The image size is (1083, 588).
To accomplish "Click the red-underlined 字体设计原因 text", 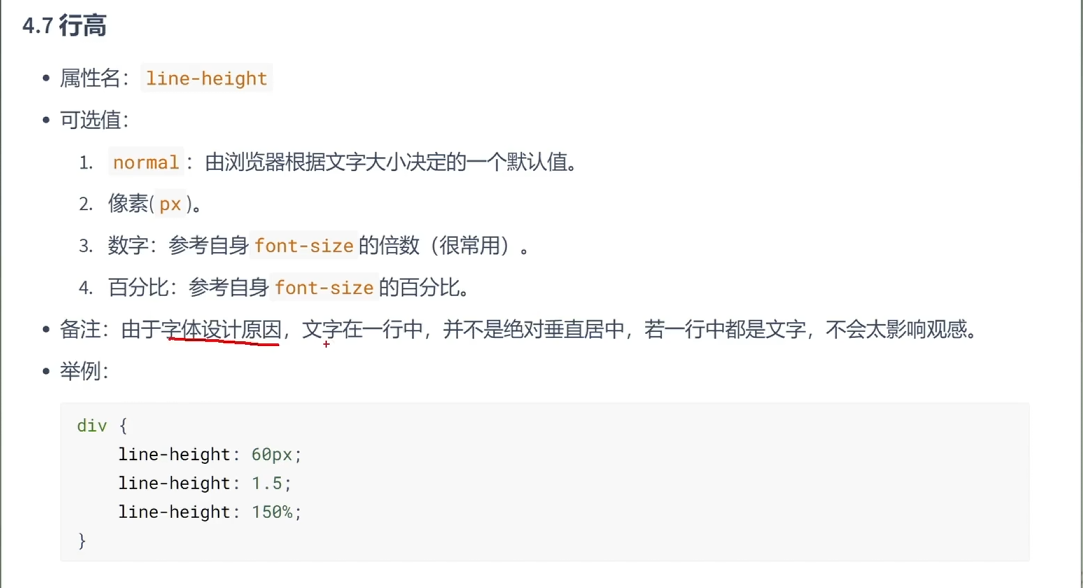I will 222,330.
